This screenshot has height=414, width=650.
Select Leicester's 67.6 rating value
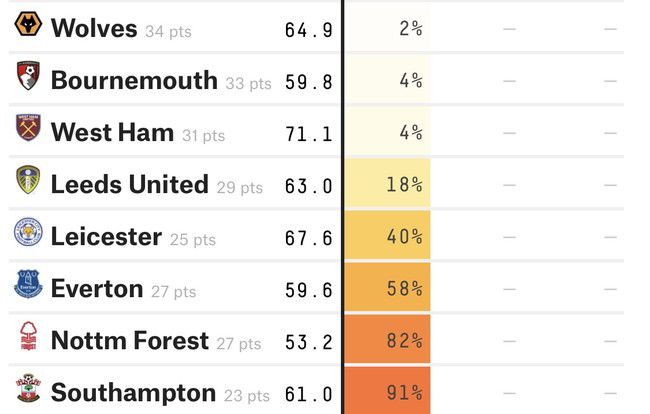pos(309,237)
